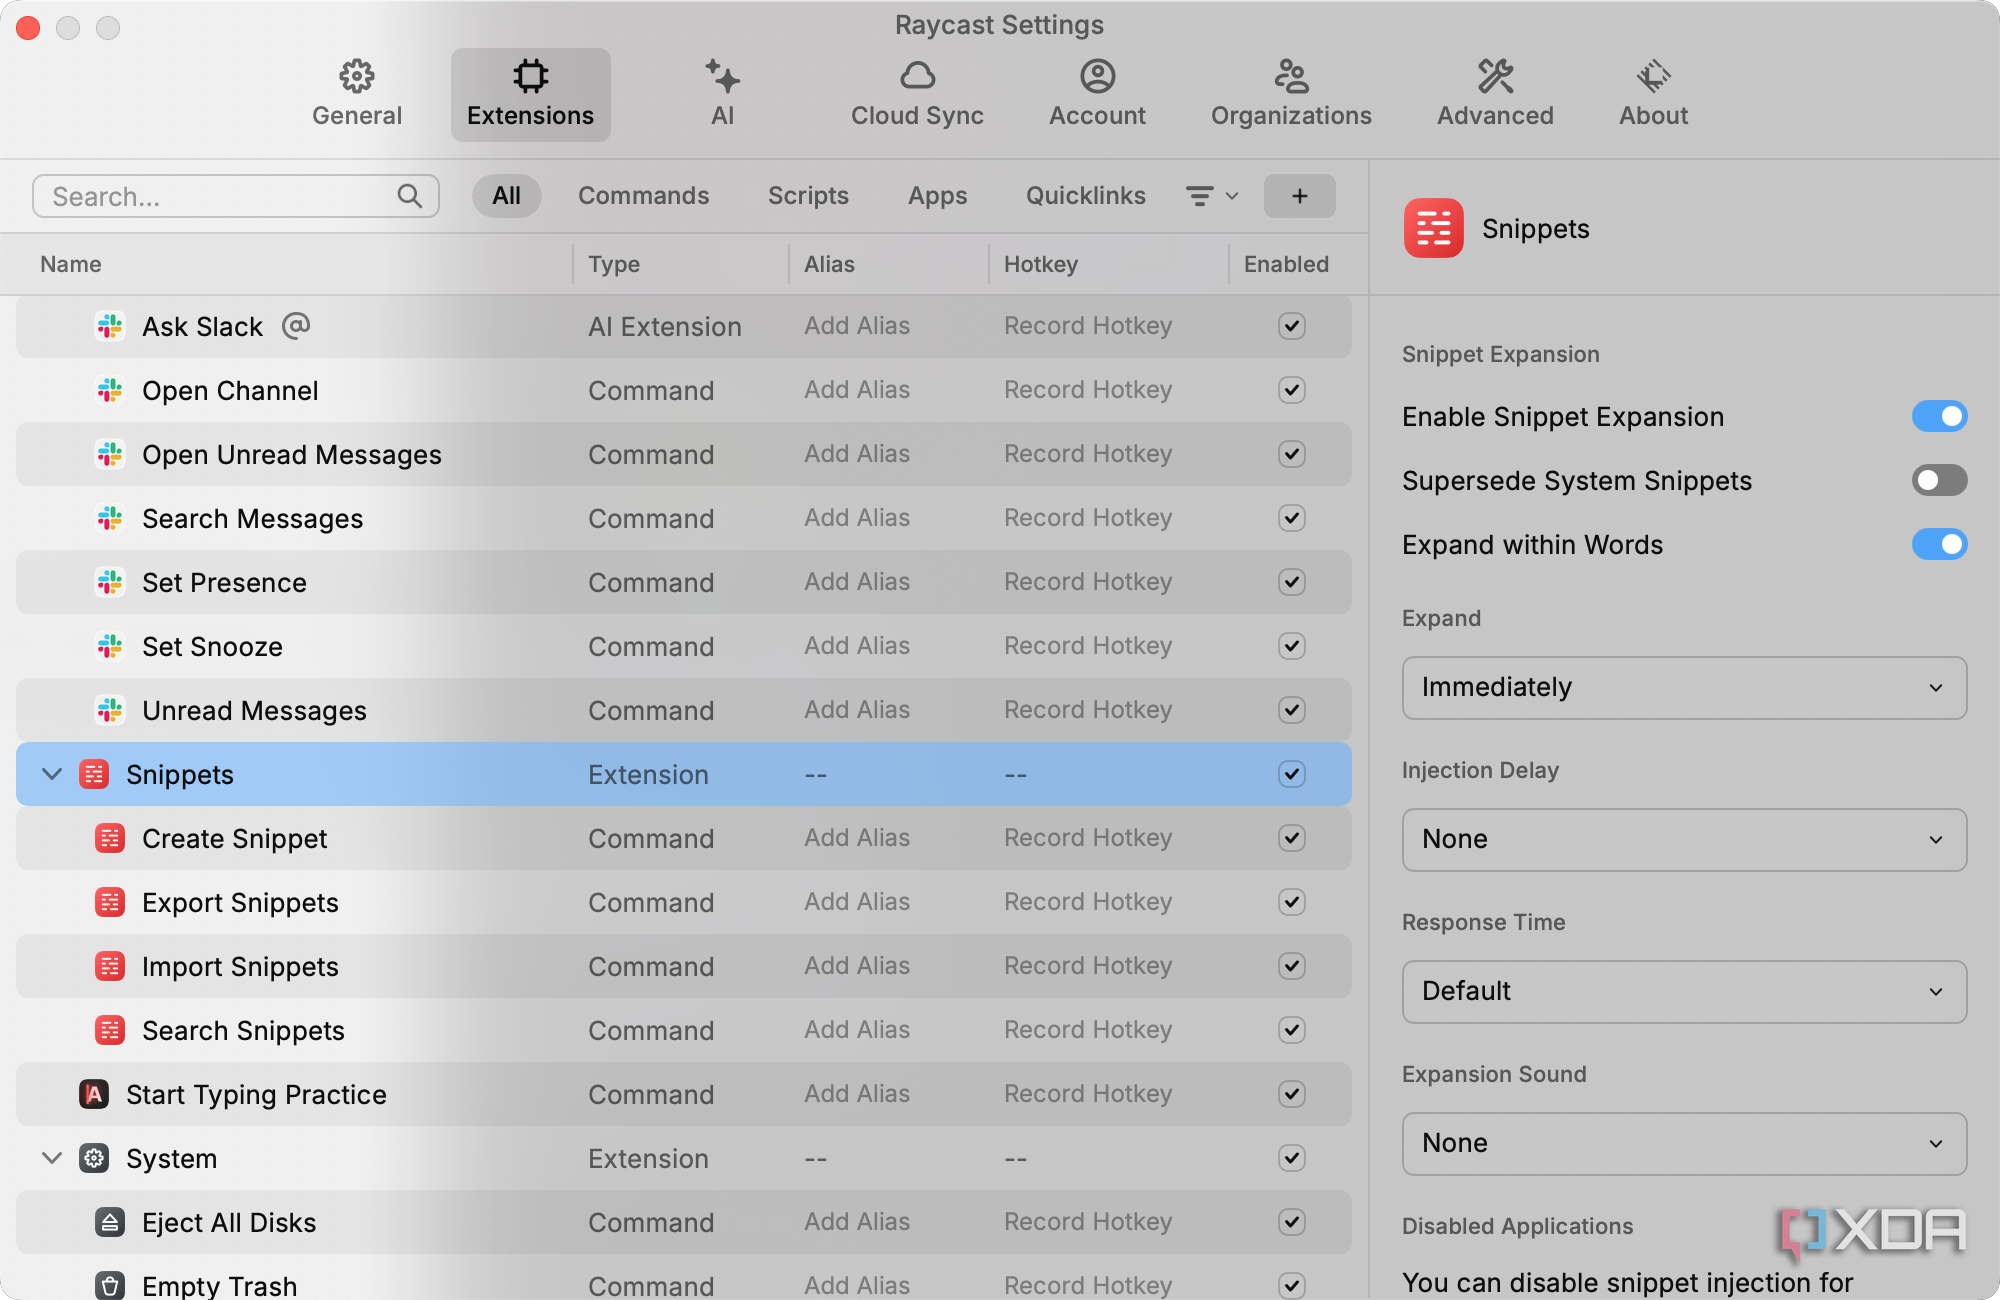Viewport: 2000px width, 1300px height.
Task: Select the Quicklinks filter tab
Action: (1085, 196)
